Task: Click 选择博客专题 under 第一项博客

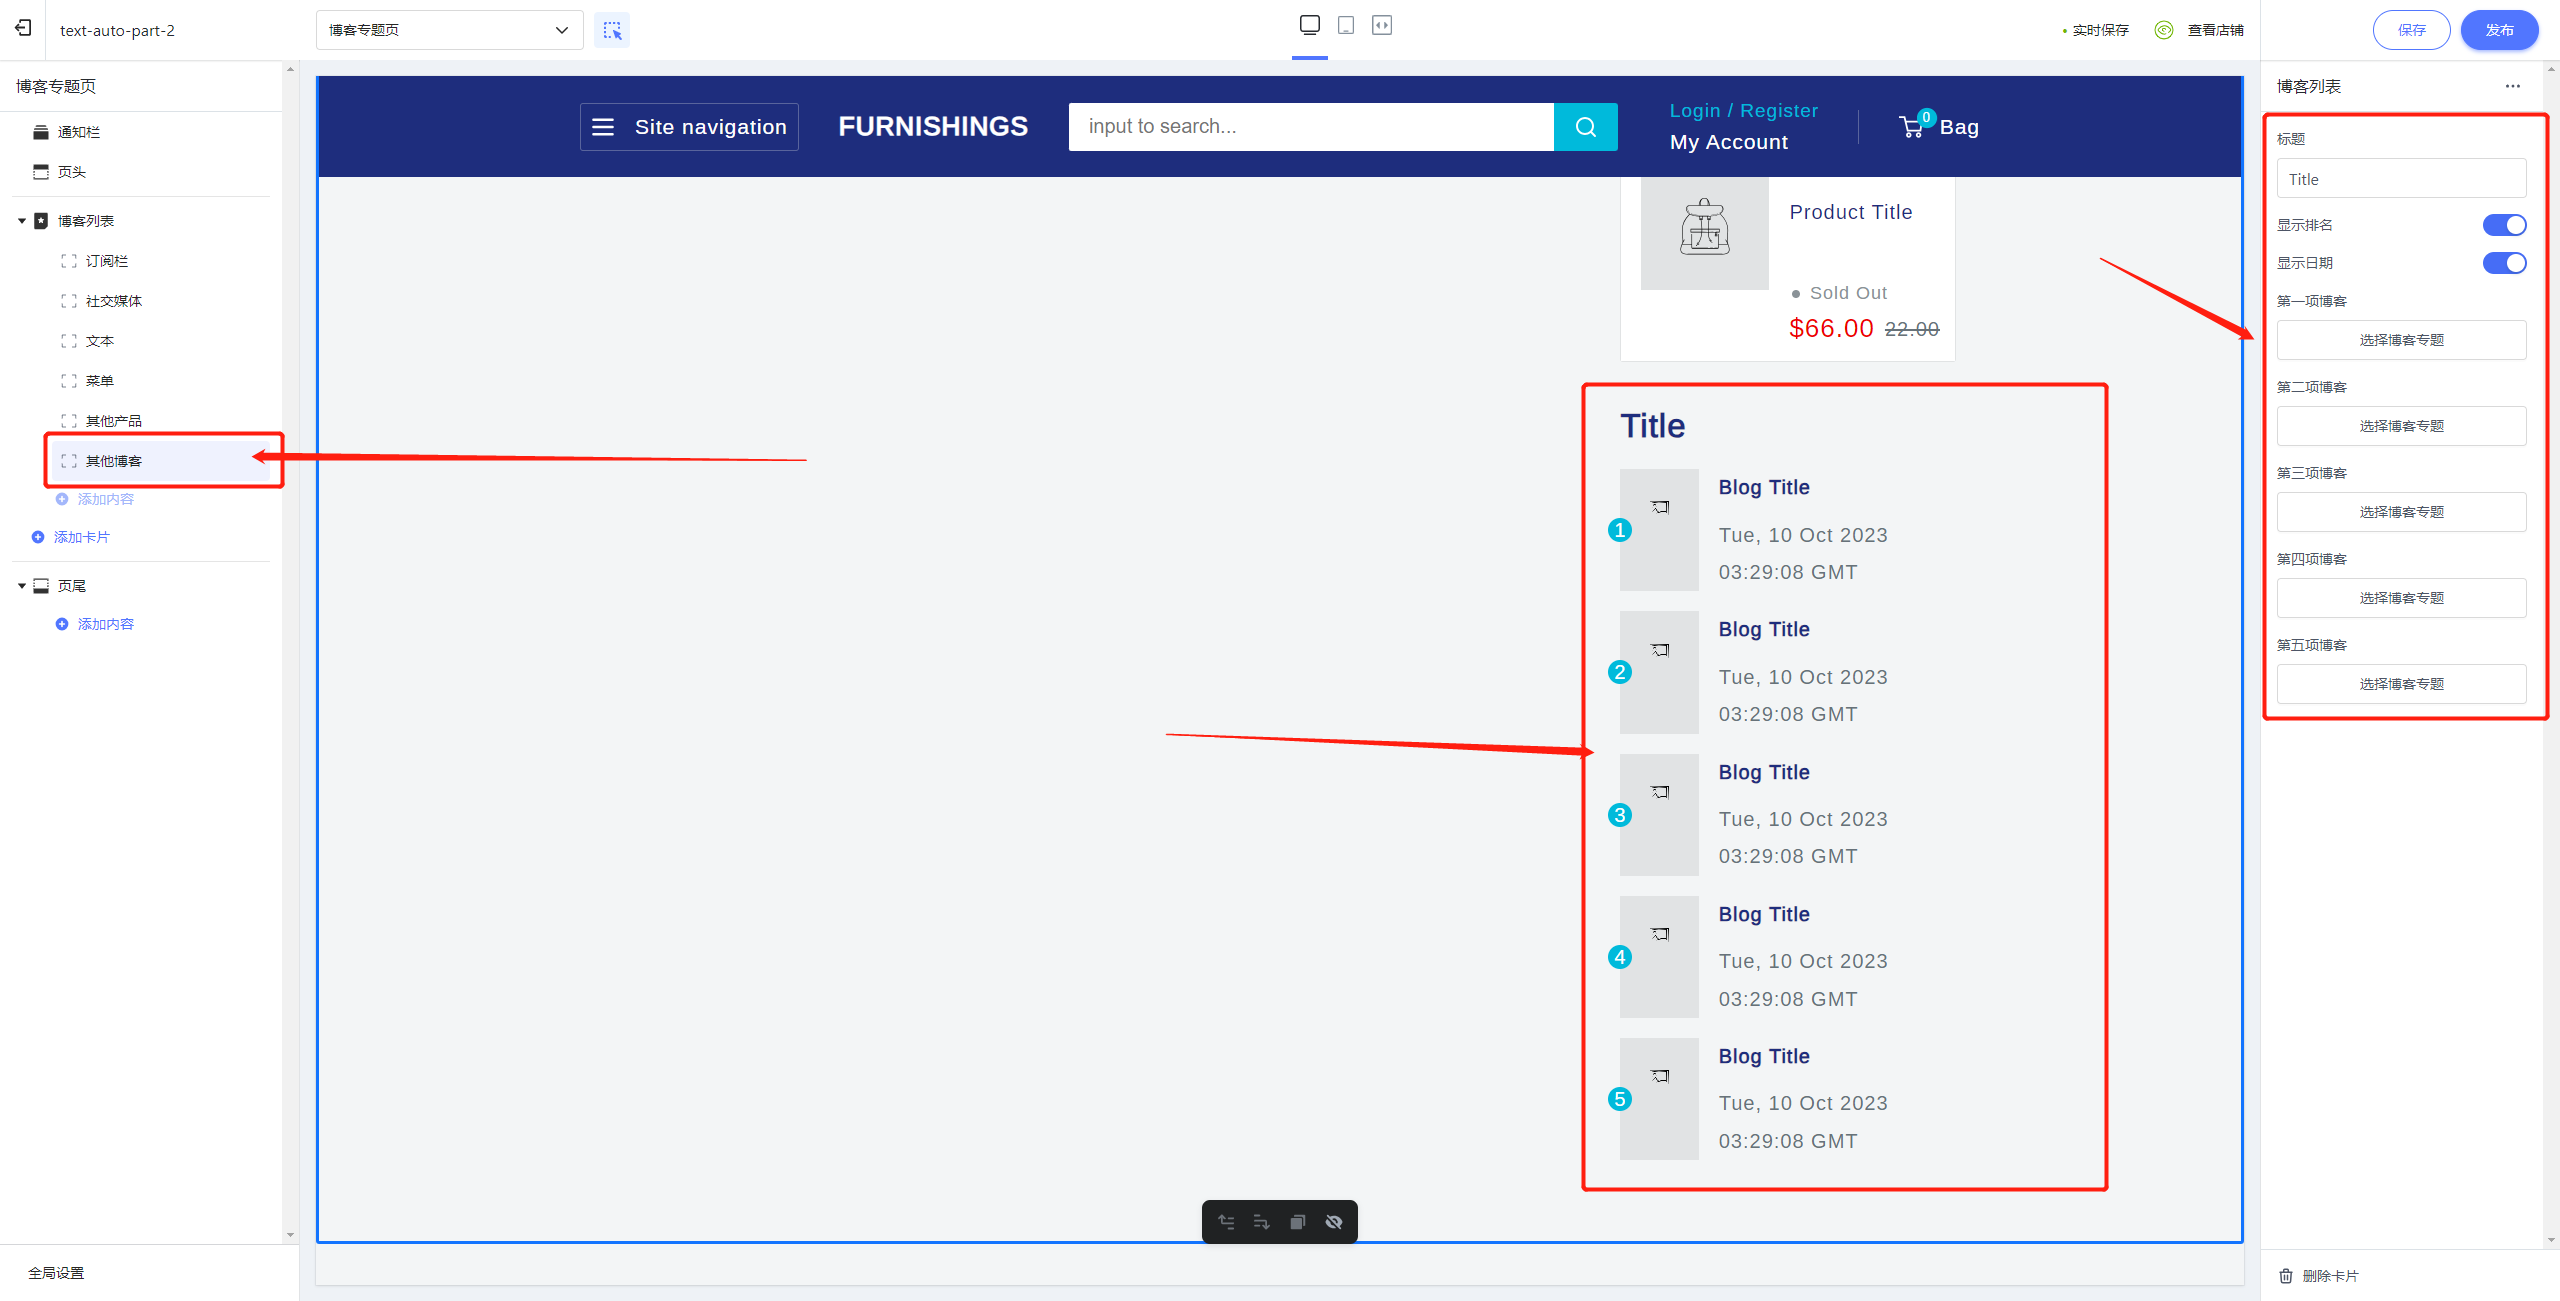Action: tap(2400, 340)
